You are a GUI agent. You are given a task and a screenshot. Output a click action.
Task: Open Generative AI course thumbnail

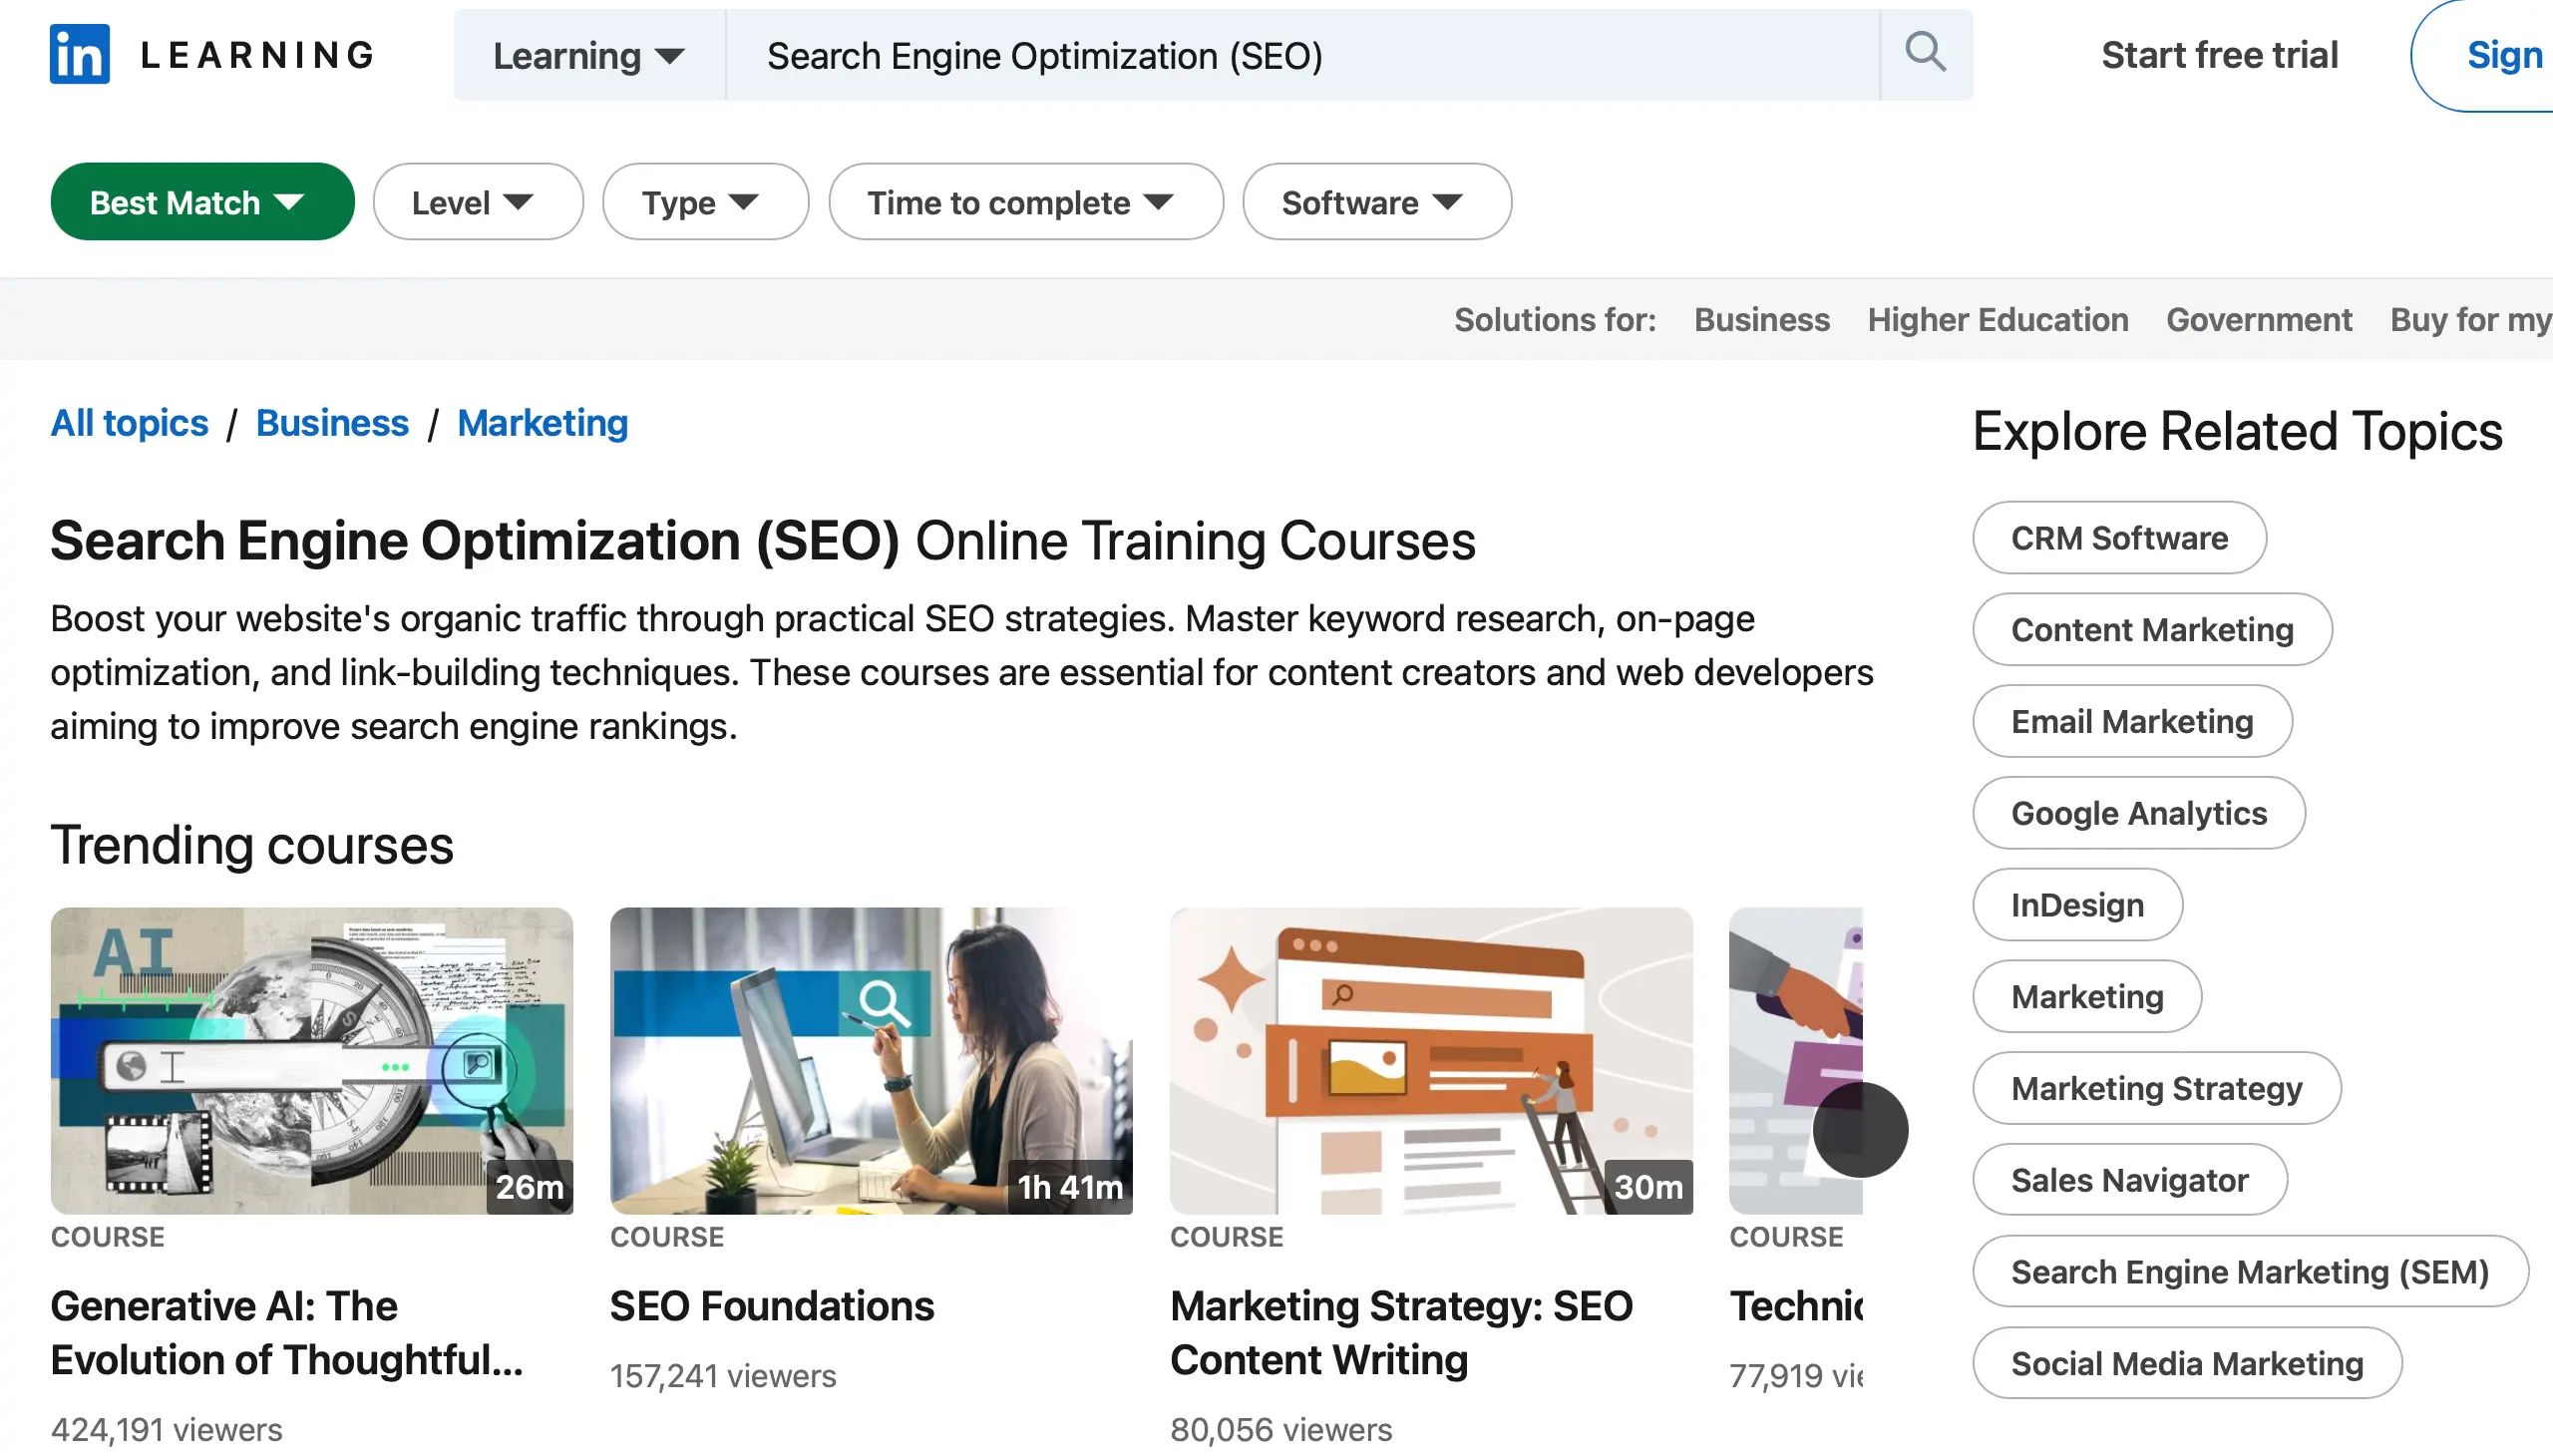(x=311, y=1060)
